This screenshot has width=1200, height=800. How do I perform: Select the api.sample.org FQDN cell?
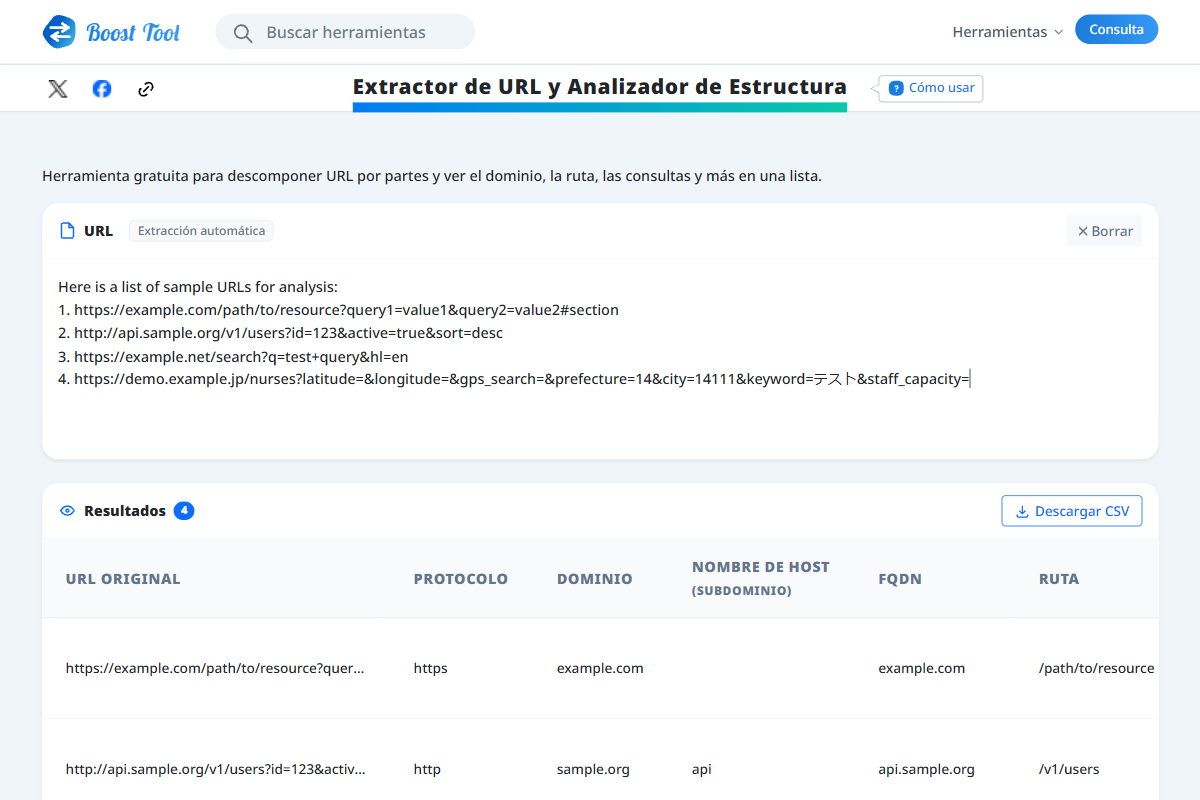point(926,769)
